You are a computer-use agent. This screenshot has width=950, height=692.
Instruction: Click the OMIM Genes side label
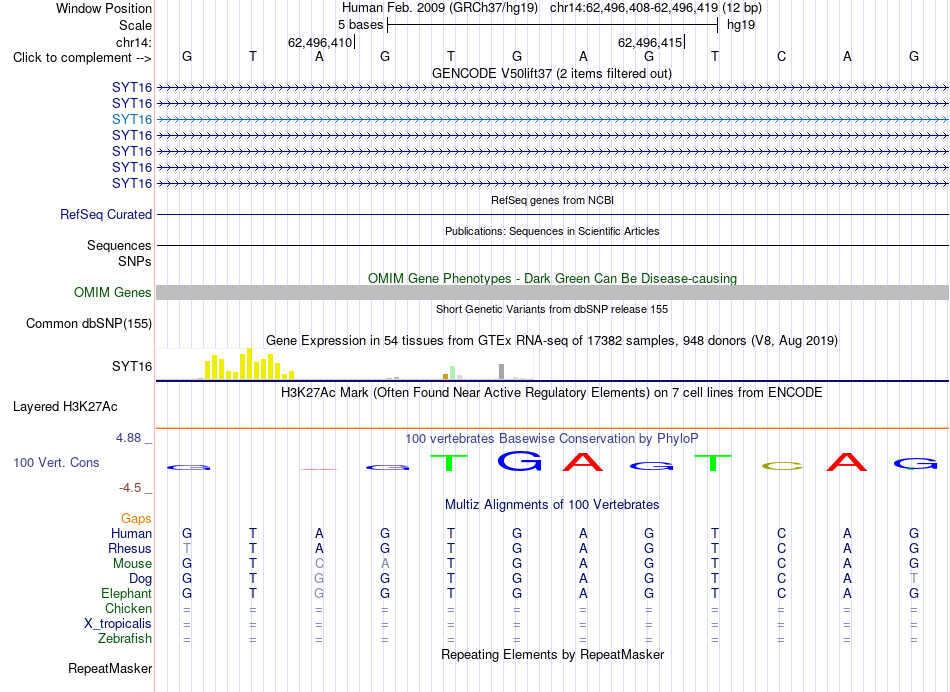pos(112,293)
